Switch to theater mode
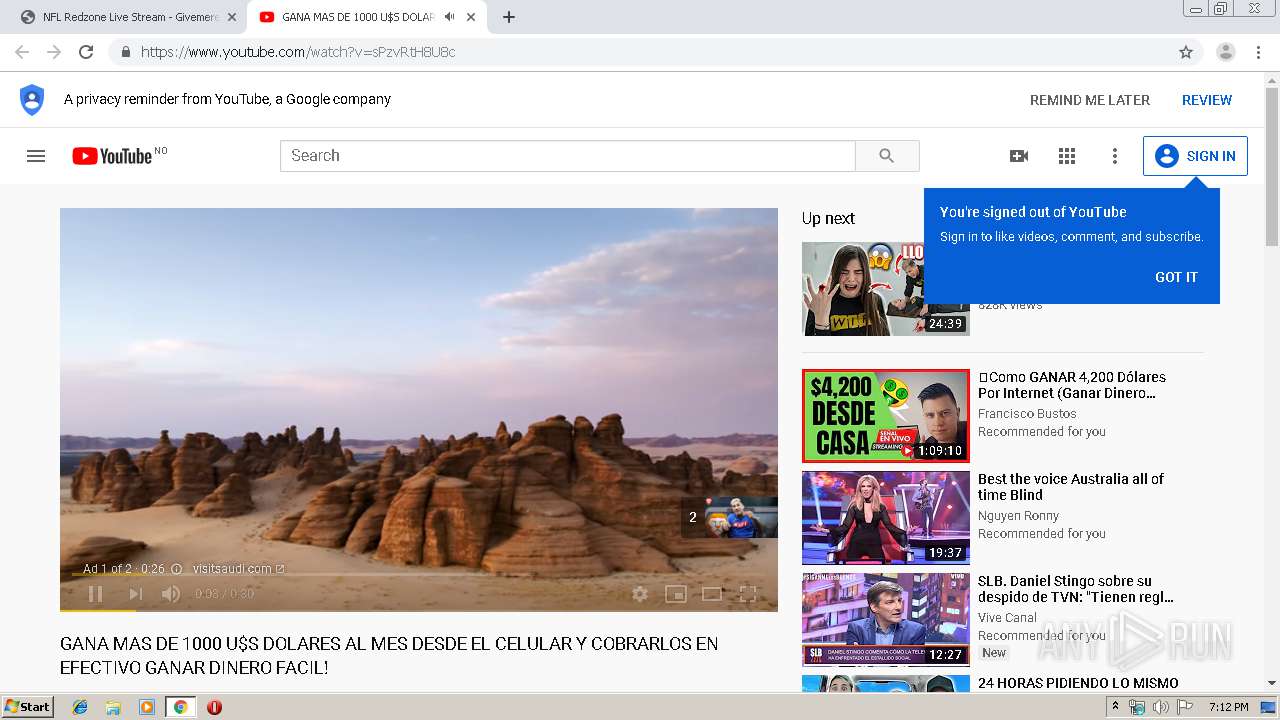The image size is (1280, 720). [712, 594]
